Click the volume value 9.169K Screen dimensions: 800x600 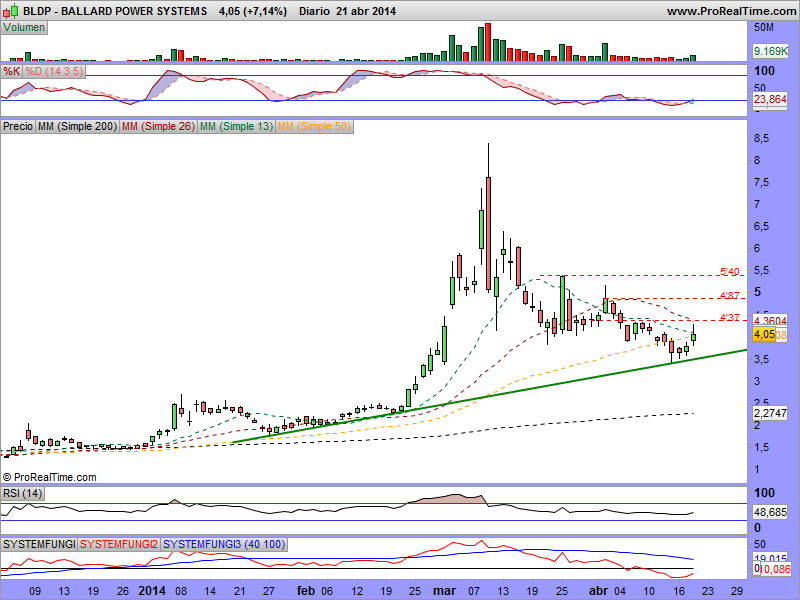coord(771,51)
